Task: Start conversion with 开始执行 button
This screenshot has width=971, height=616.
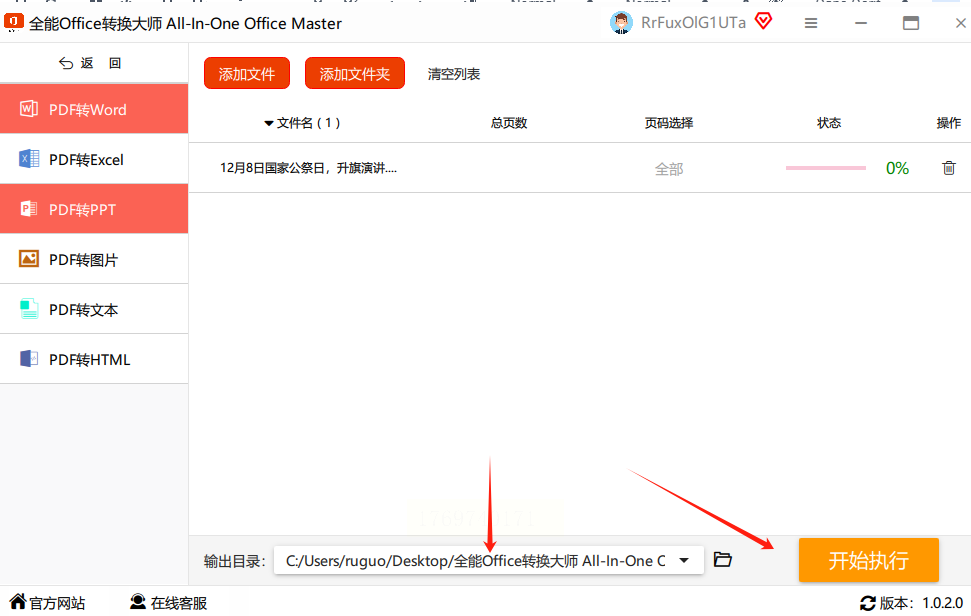Action: click(x=868, y=560)
